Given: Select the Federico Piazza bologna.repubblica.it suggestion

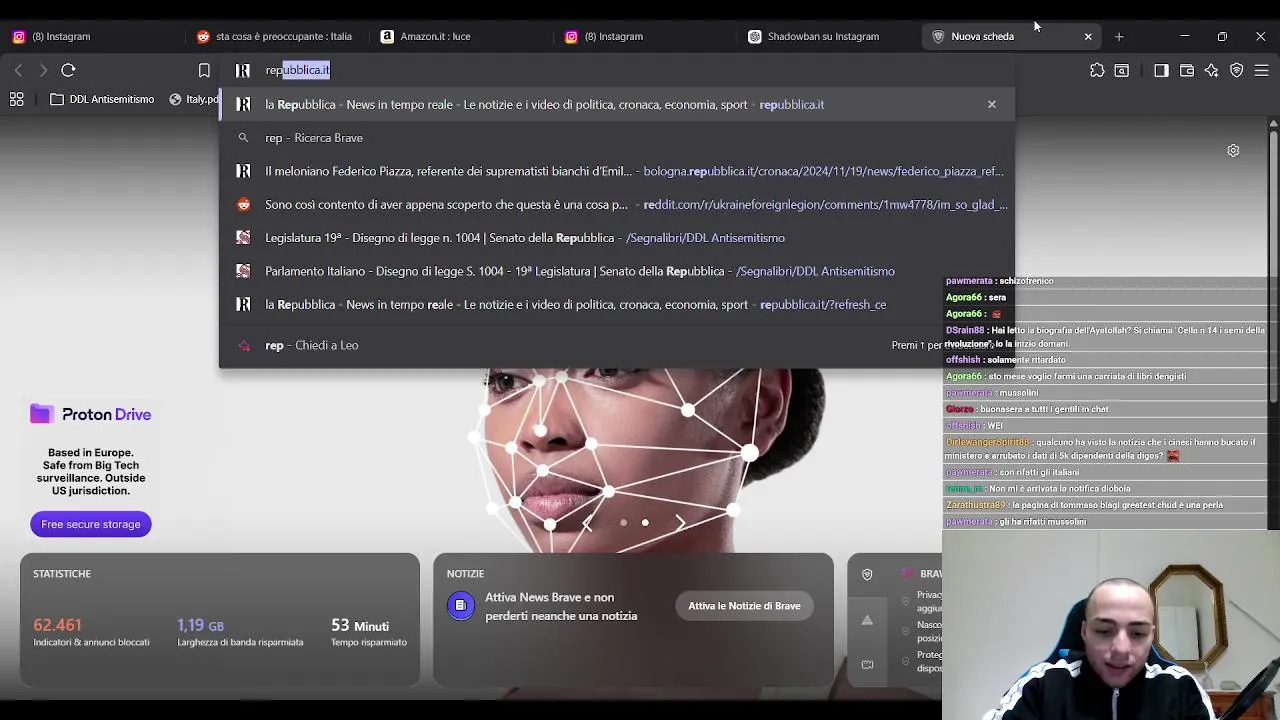Looking at the screenshot, I should tap(616, 171).
